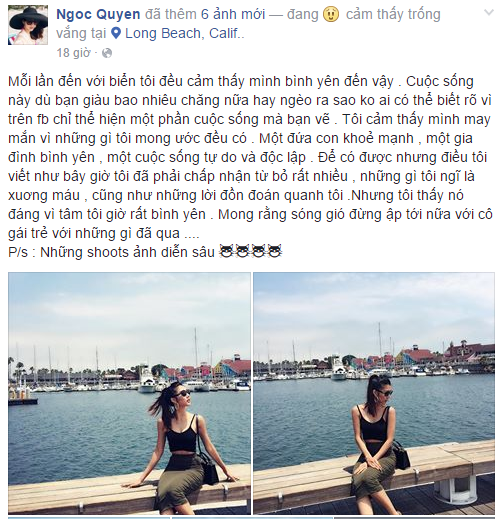Expand the post options chevron menu
This screenshot has width=502, height=519.
489,13
